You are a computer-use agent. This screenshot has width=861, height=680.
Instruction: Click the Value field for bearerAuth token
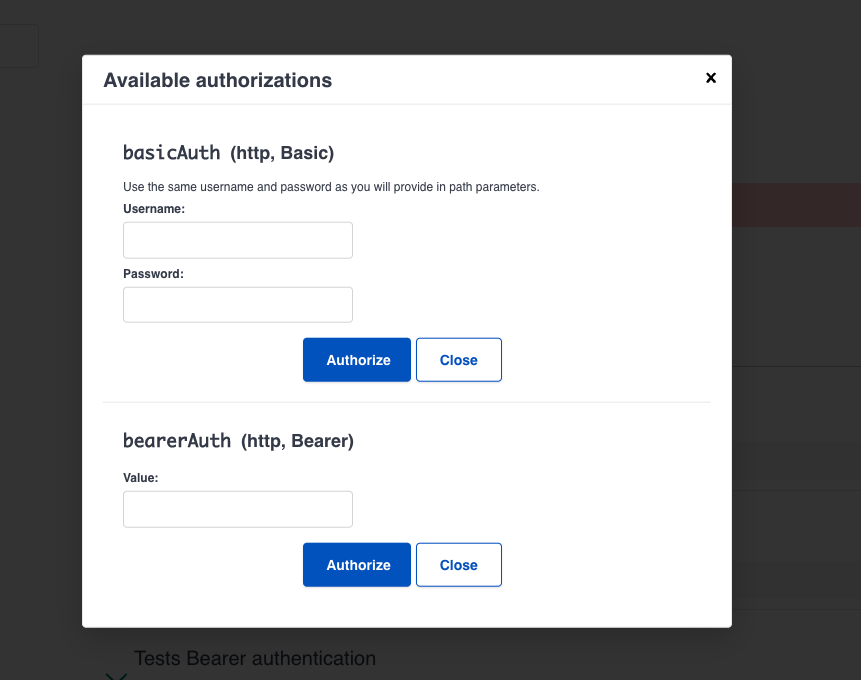pyautogui.click(x=237, y=509)
